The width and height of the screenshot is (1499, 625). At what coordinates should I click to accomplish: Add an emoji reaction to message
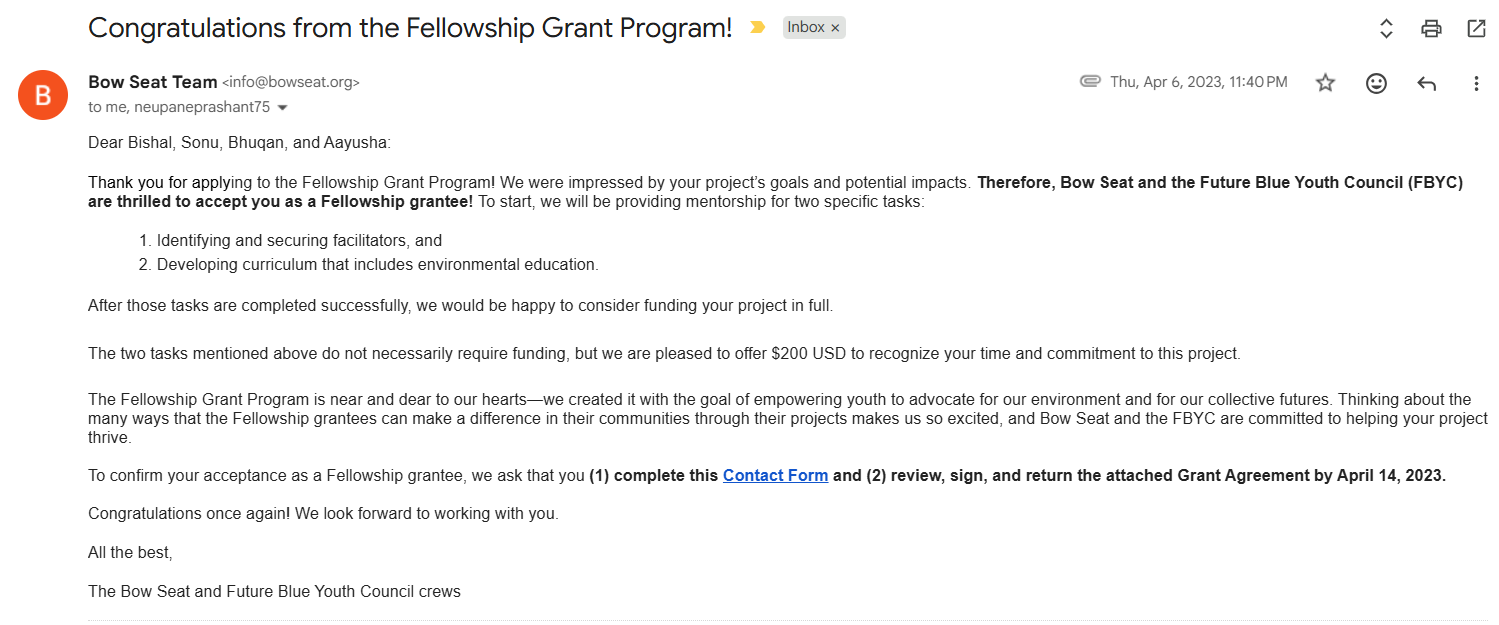point(1376,83)
